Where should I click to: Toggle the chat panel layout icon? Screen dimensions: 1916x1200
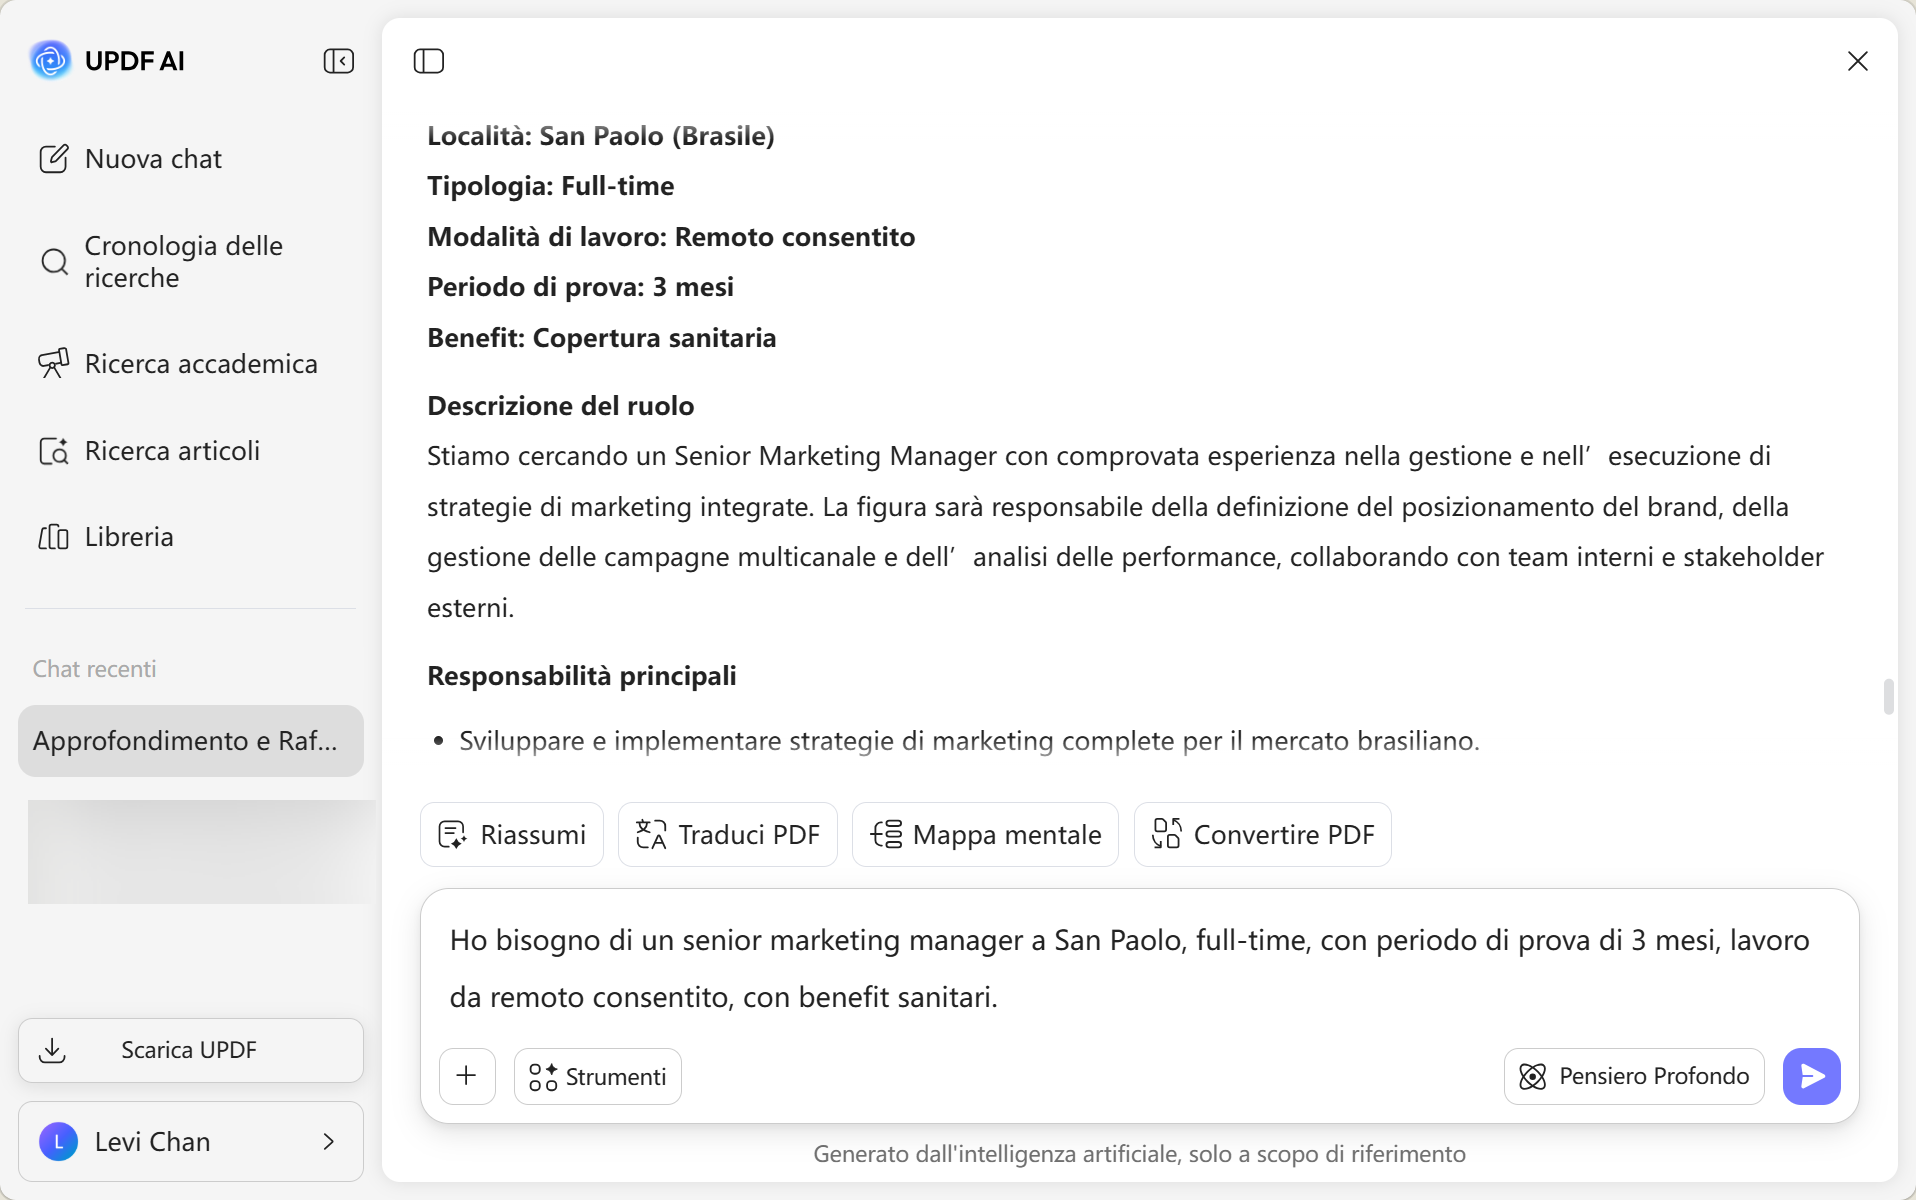click(x=429, y=61)
